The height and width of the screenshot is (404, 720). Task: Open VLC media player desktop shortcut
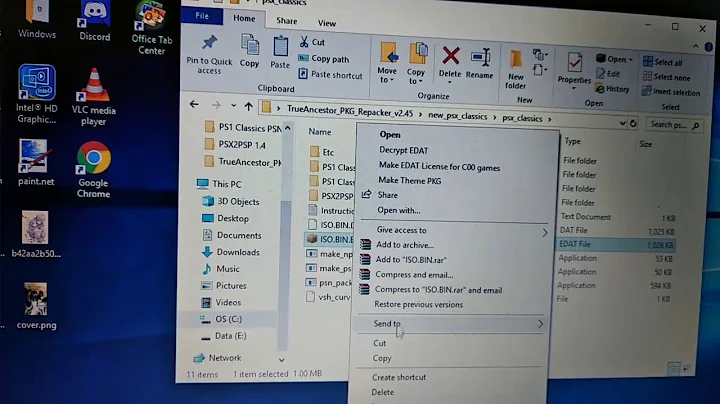pos(94,96)
